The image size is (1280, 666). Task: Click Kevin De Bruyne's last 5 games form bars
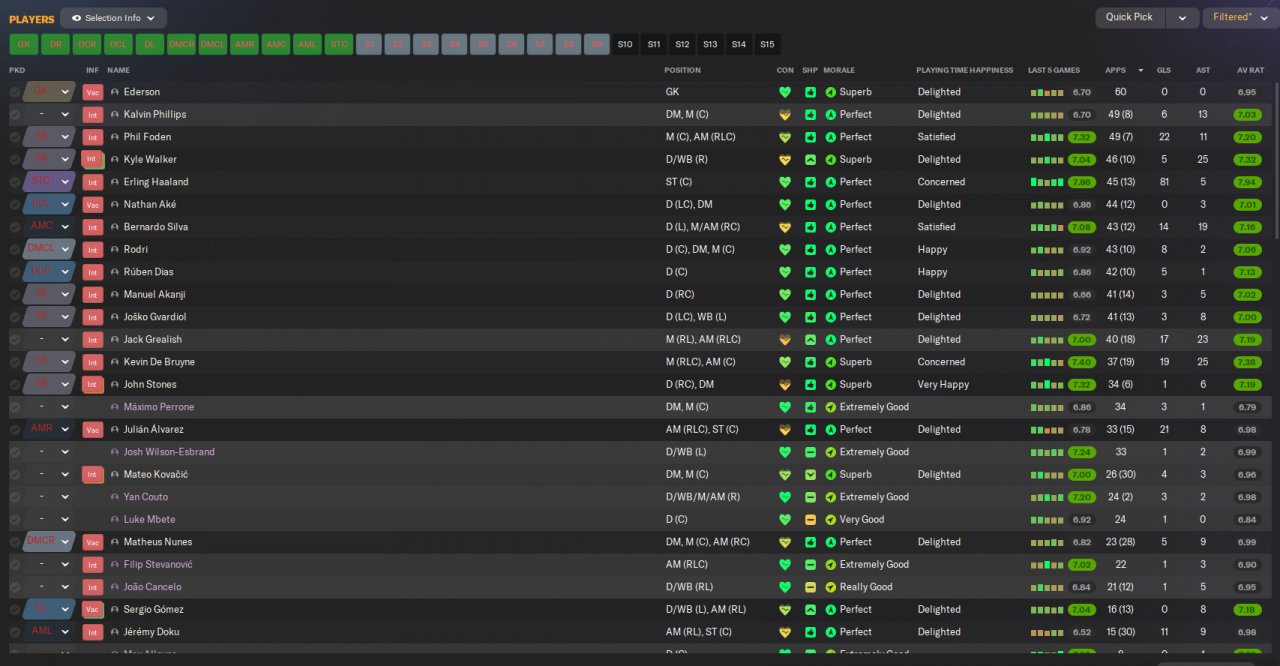tap(1047, 363)
